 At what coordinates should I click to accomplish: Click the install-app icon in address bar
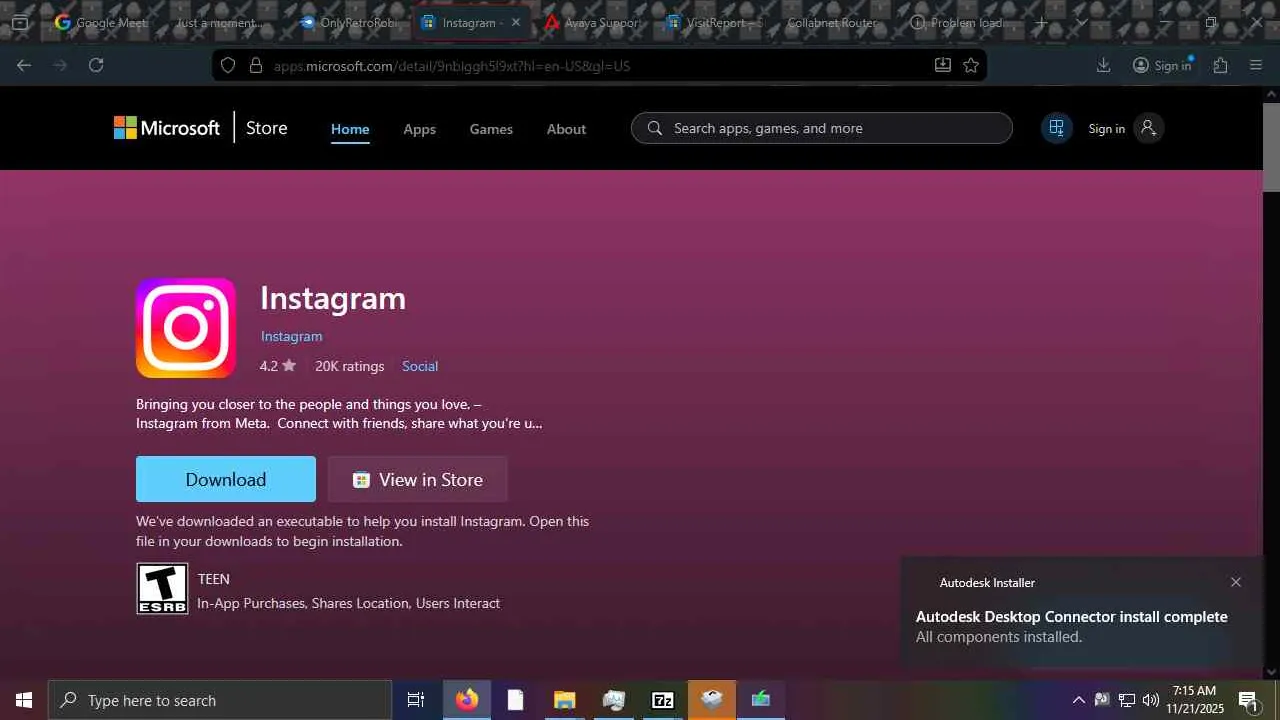942,65
